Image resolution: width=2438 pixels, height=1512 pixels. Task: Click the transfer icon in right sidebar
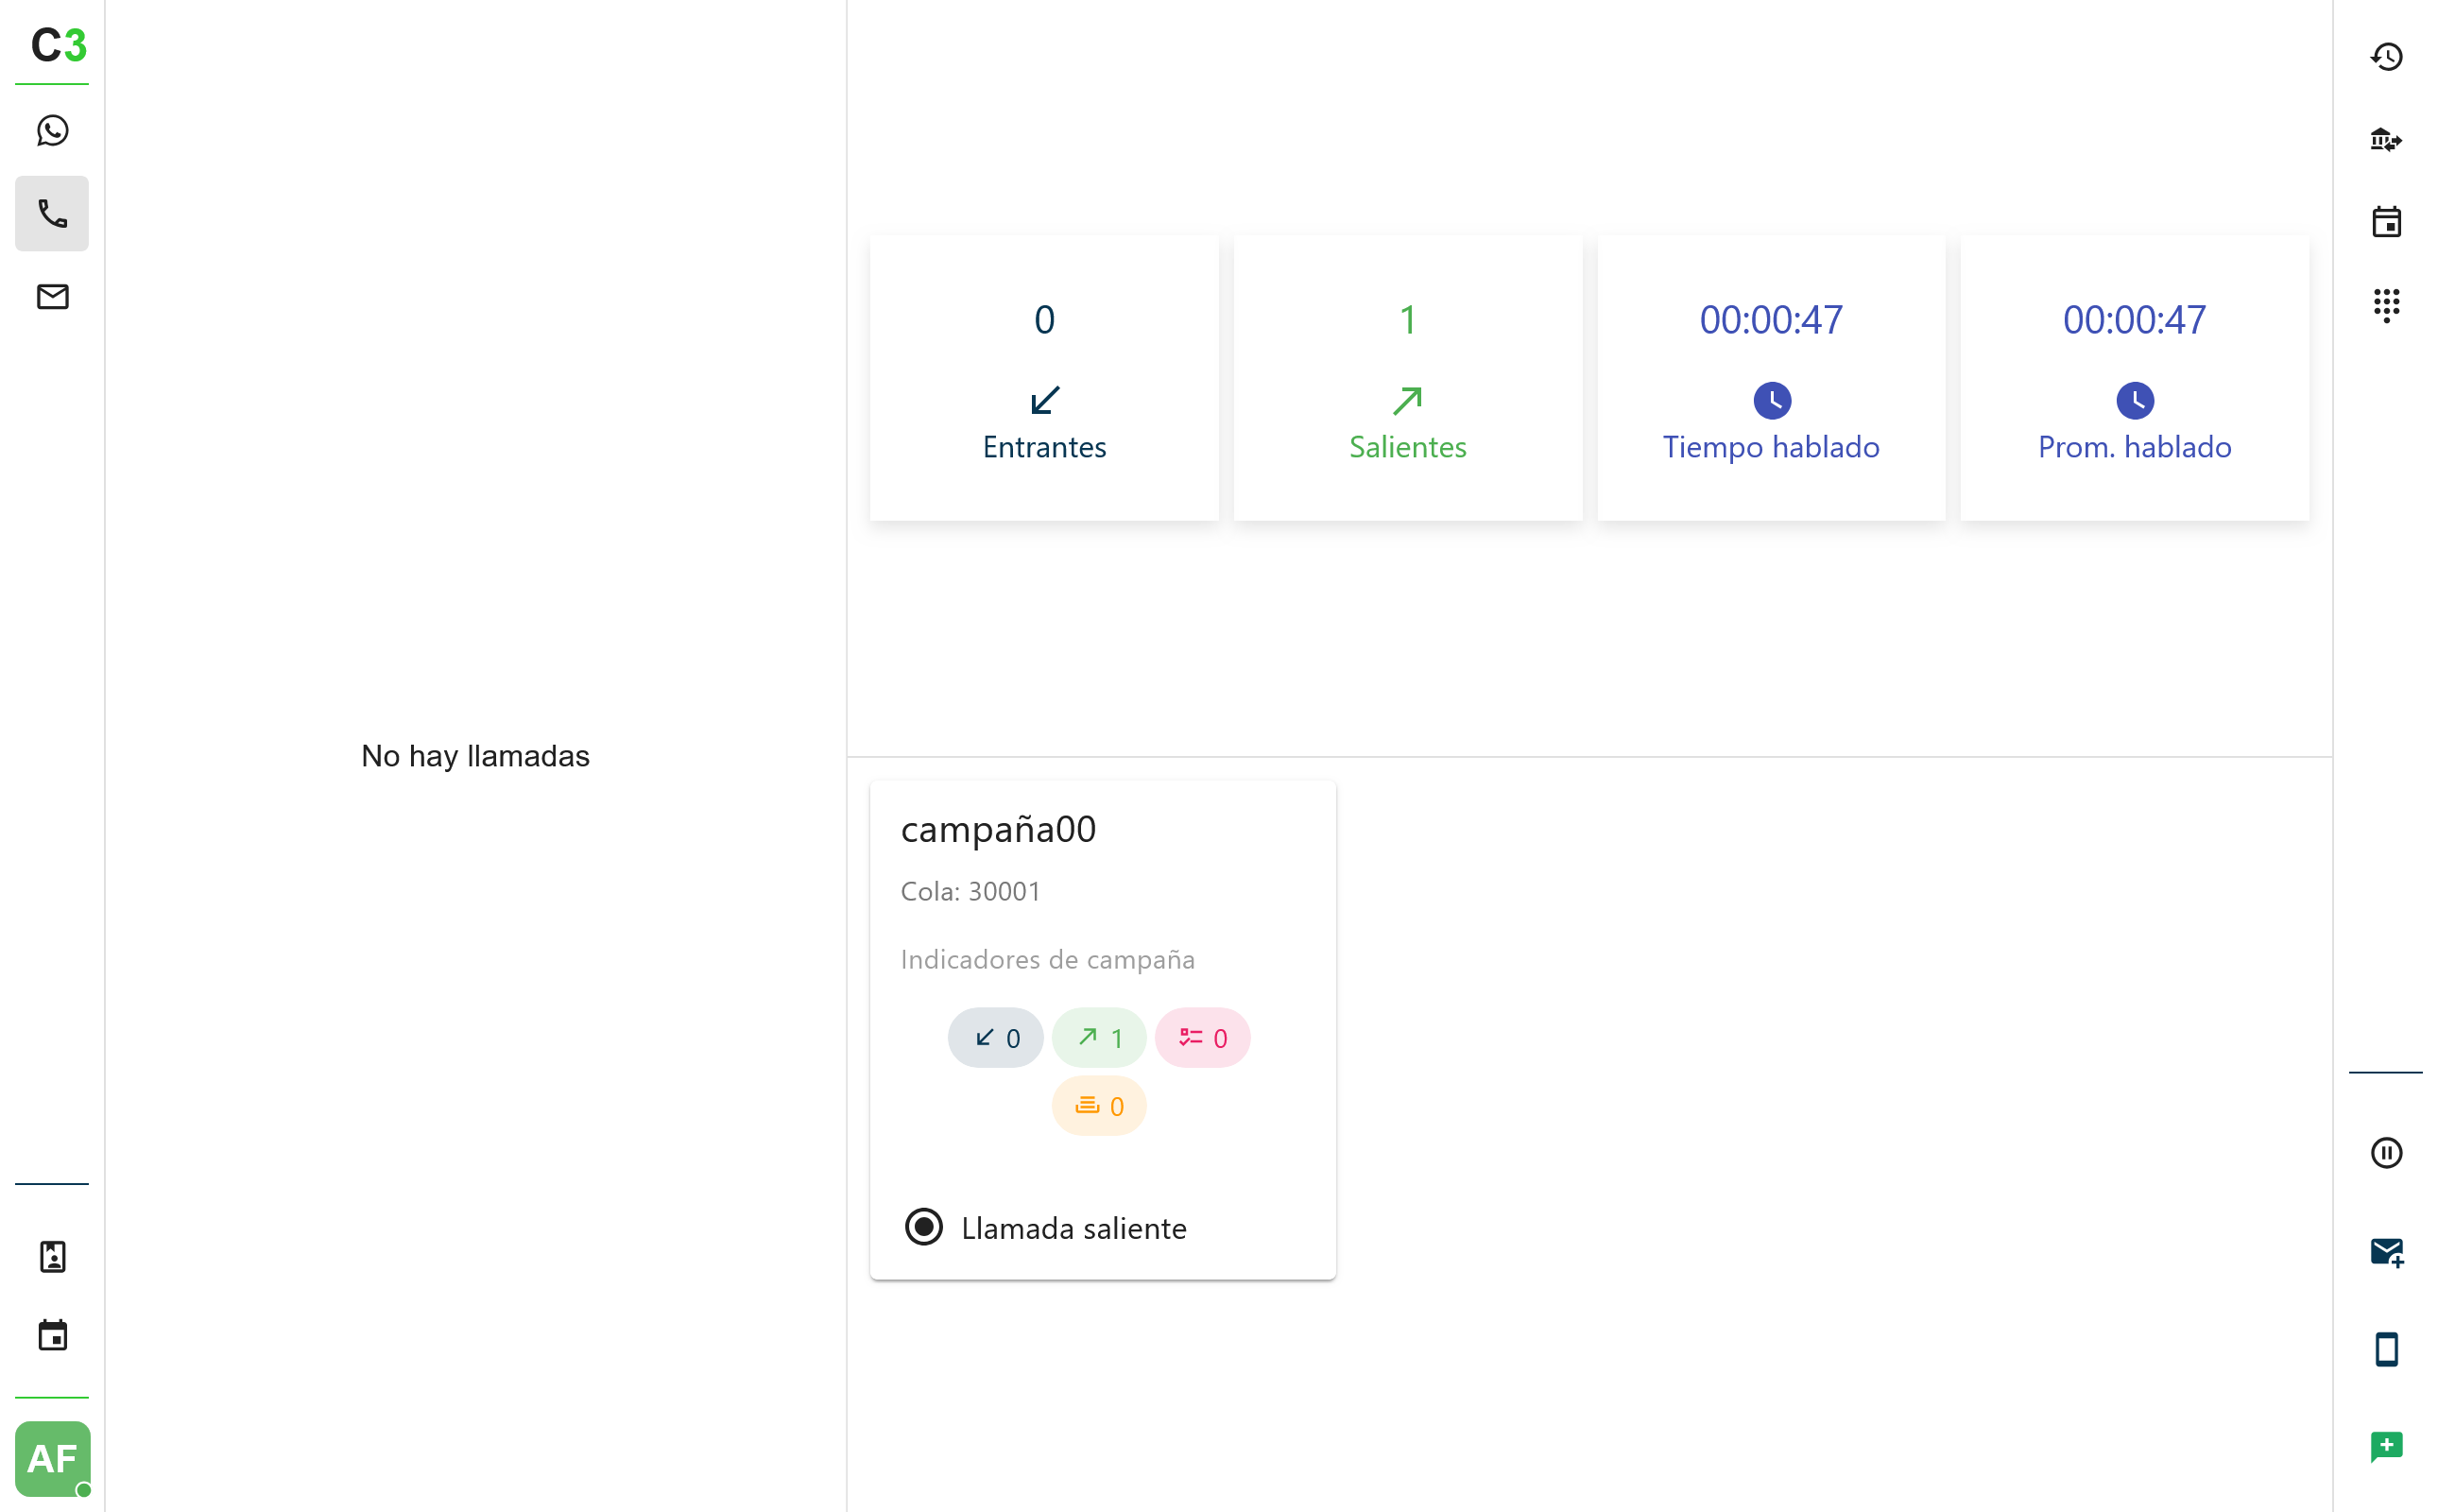pyautogui.click(x=2386, y=140)
